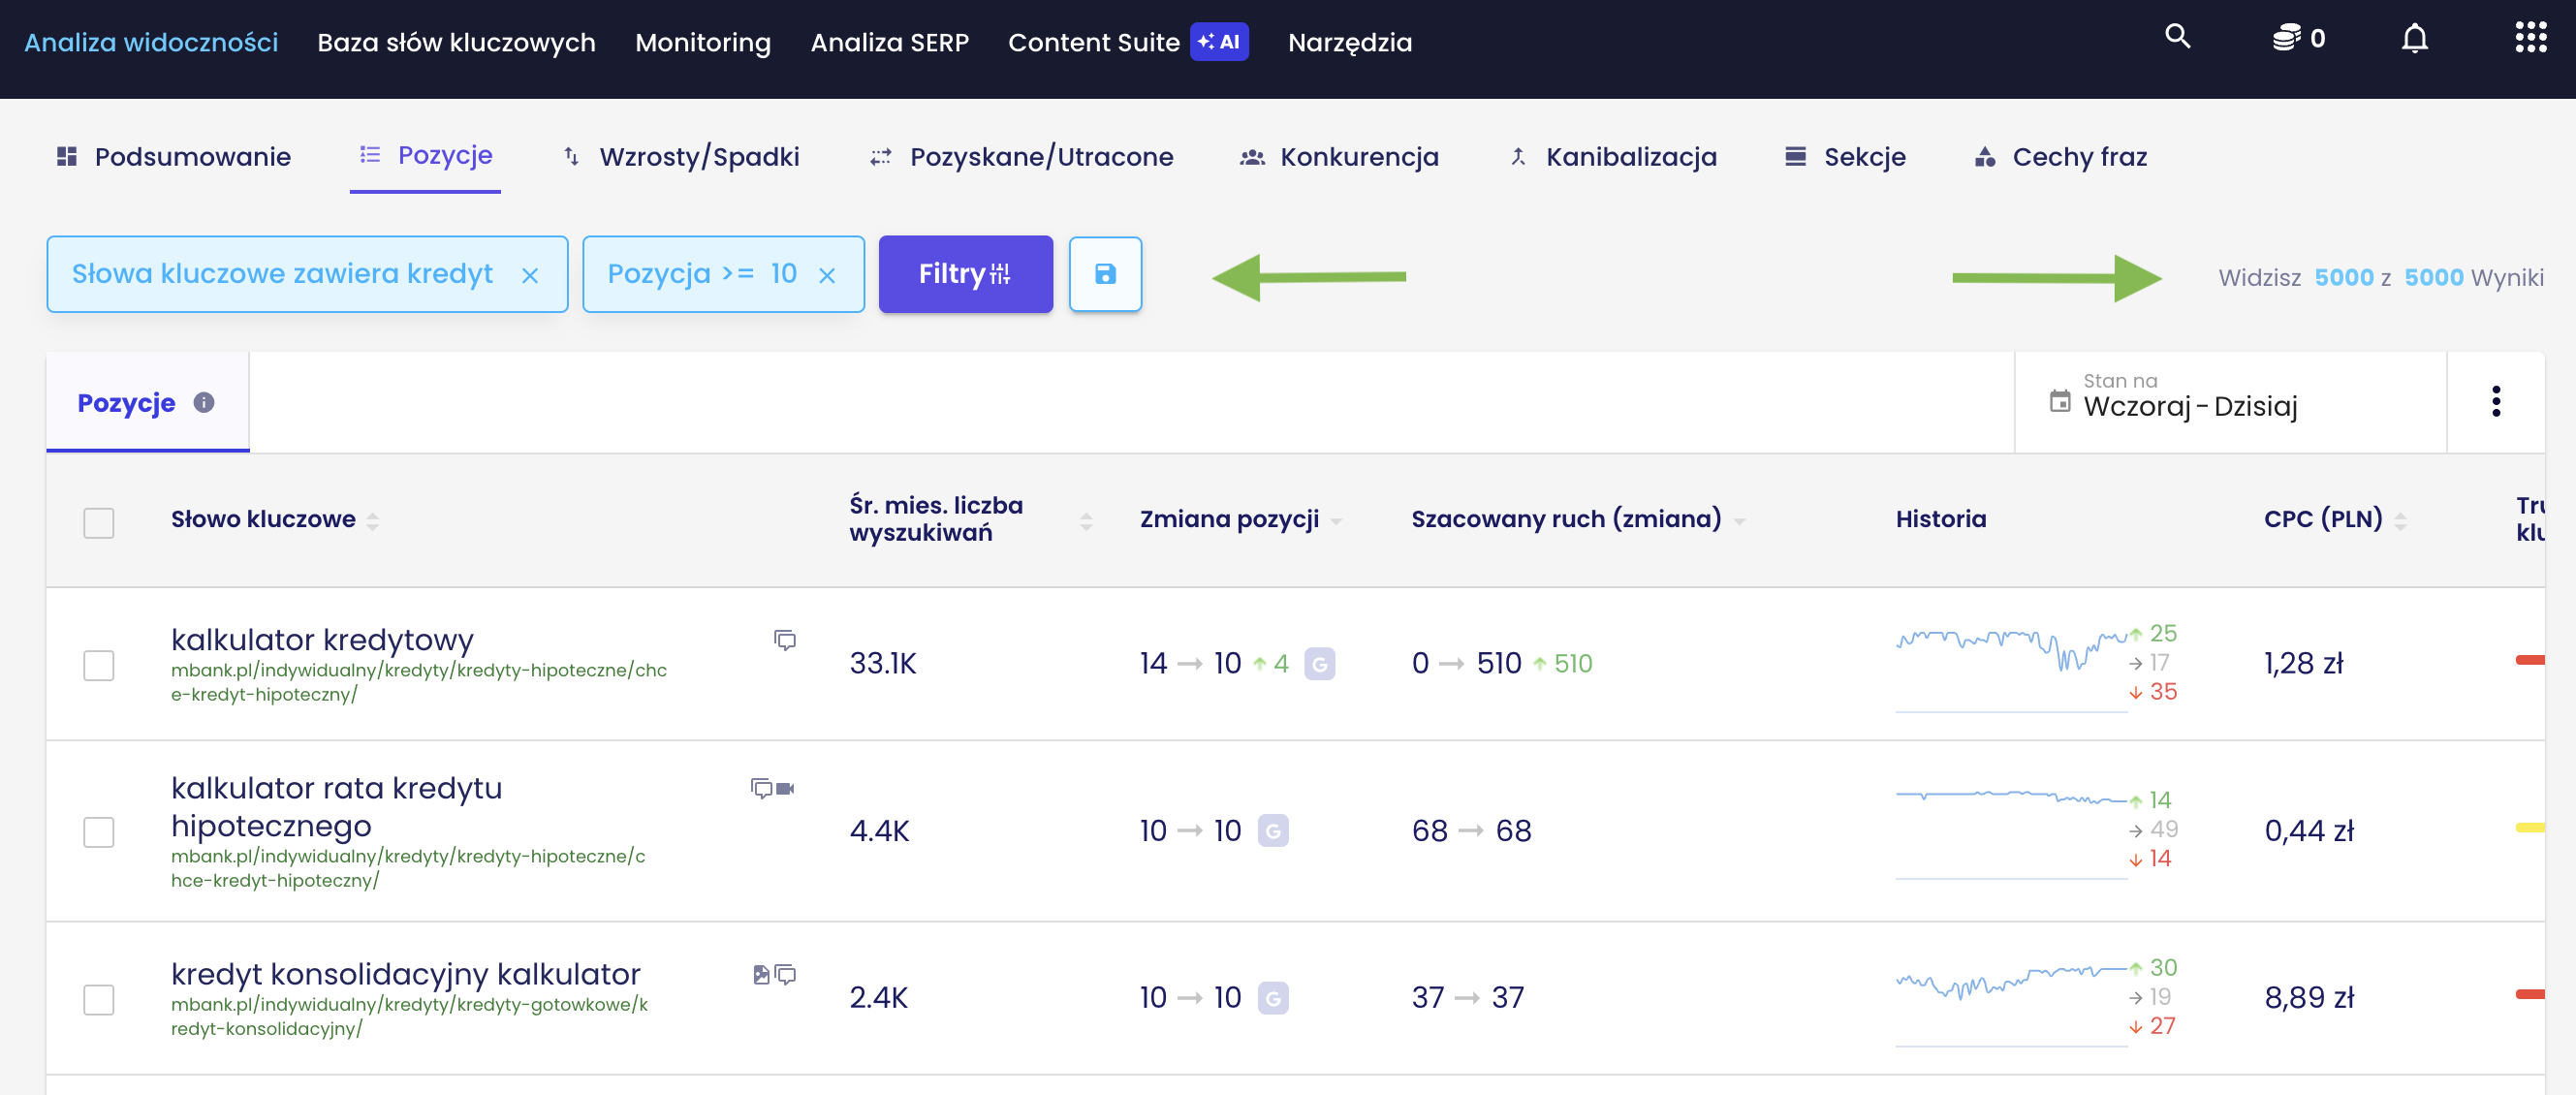Click the Pozycje table panel tab

click(x=147, y=402)
